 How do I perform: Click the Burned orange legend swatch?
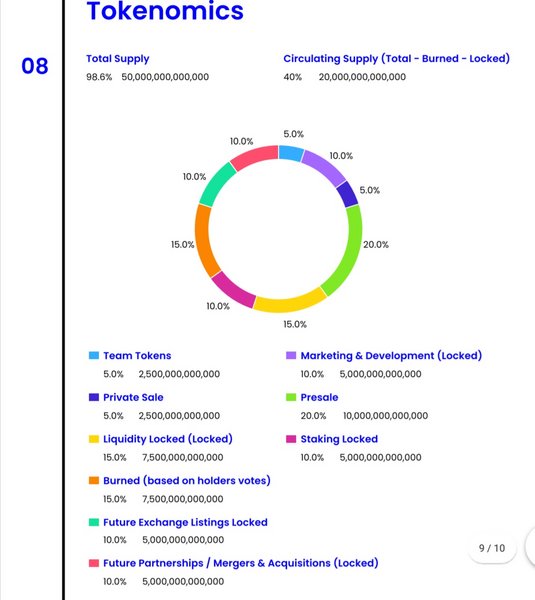click(94, 481)
